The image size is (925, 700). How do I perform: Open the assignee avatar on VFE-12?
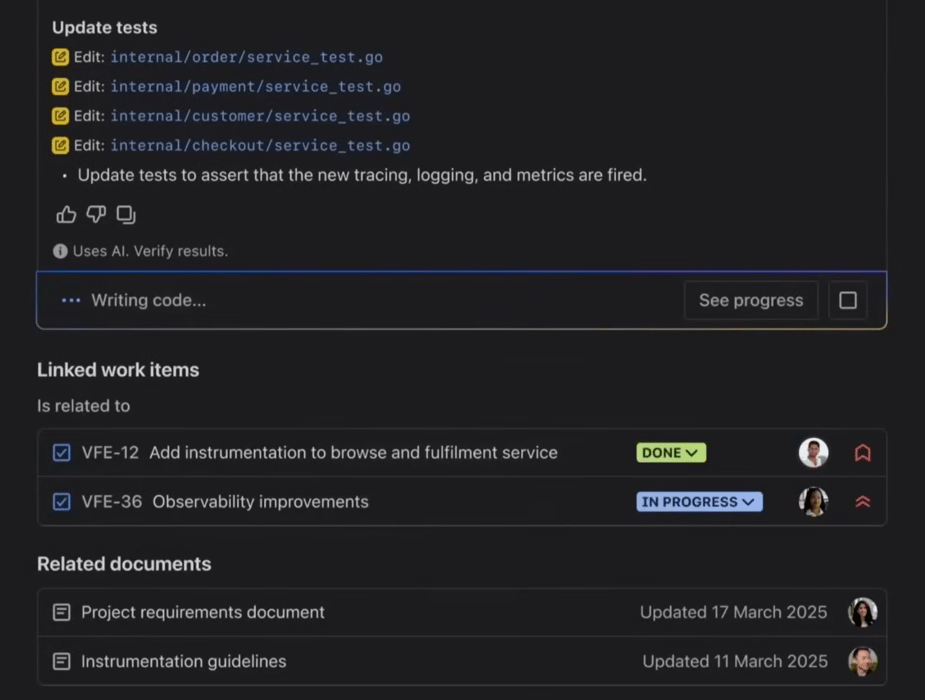[x=813, y=452]
